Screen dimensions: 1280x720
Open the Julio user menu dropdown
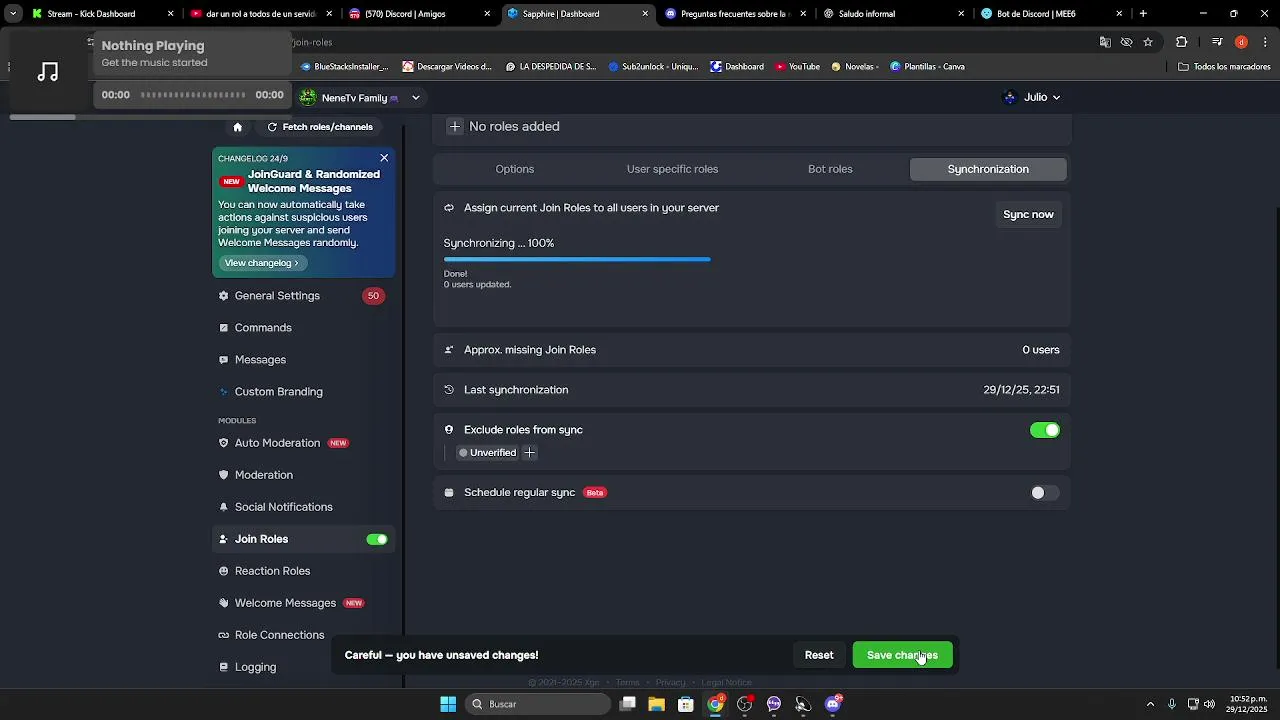[x=1032, y=97]
